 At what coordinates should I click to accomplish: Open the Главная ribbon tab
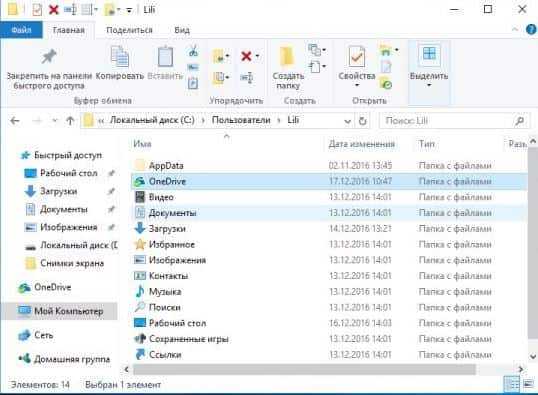coord(69,30)
